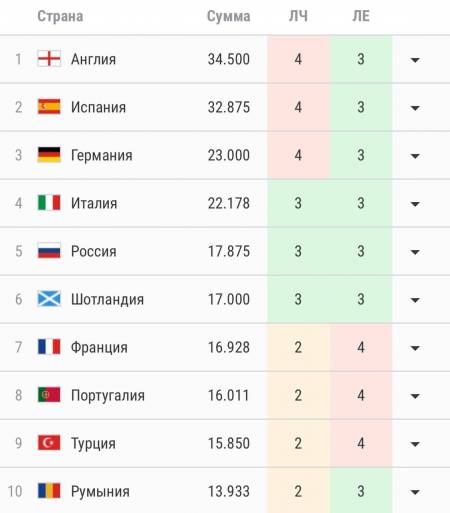The height and width of the screenshot is (513, 450).
Task: Click the Italy flag icon
Action: point(49,203)
